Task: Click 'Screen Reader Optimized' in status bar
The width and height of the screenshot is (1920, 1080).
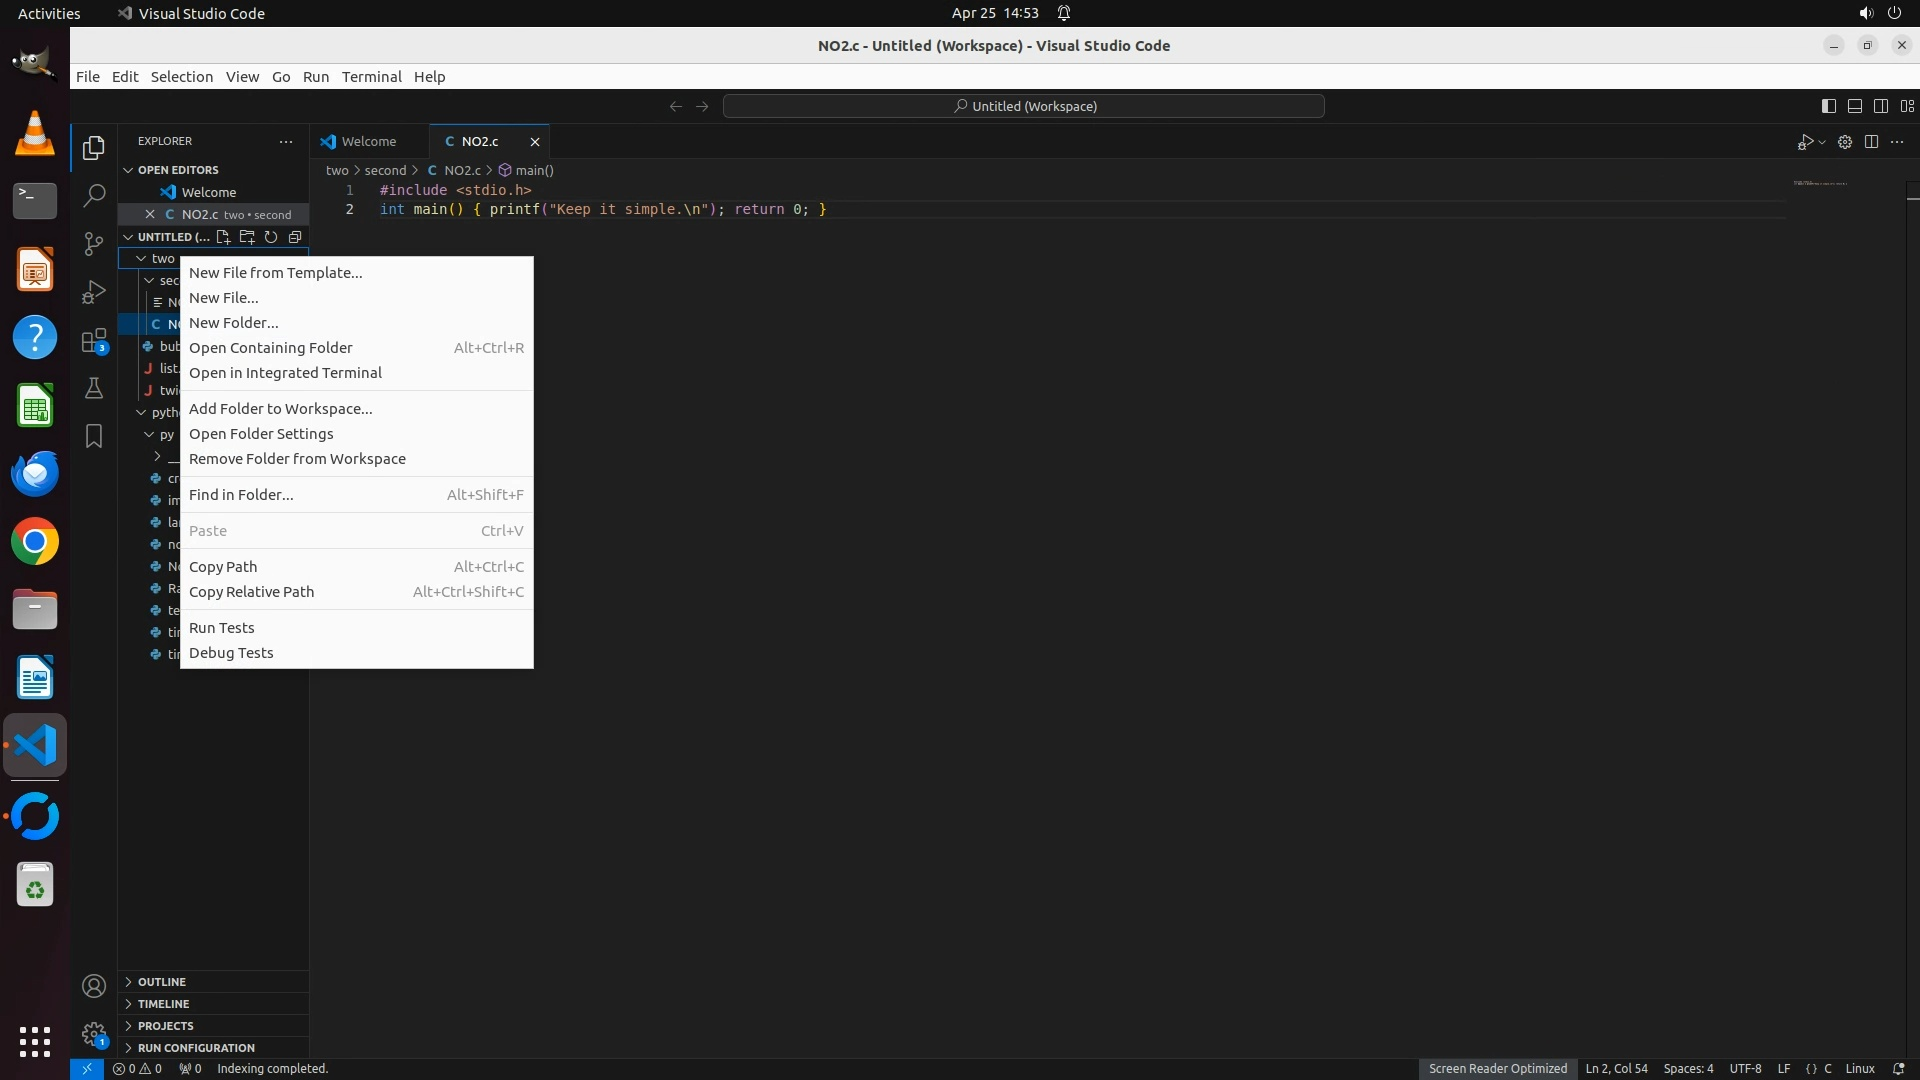Action: coord(1497,1068)
